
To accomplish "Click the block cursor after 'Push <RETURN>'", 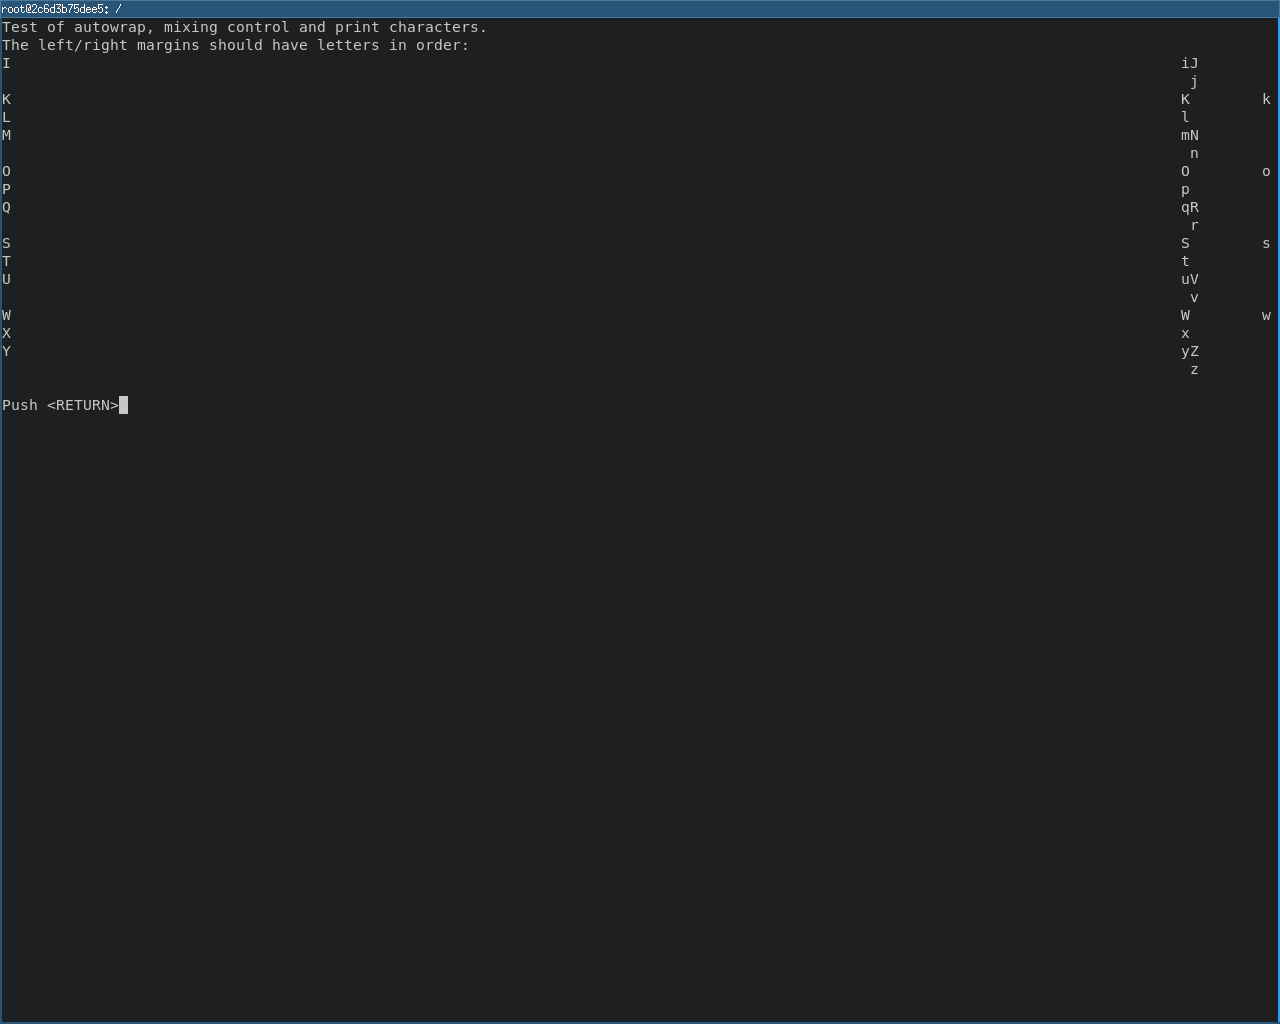I will tap(124, 405).
